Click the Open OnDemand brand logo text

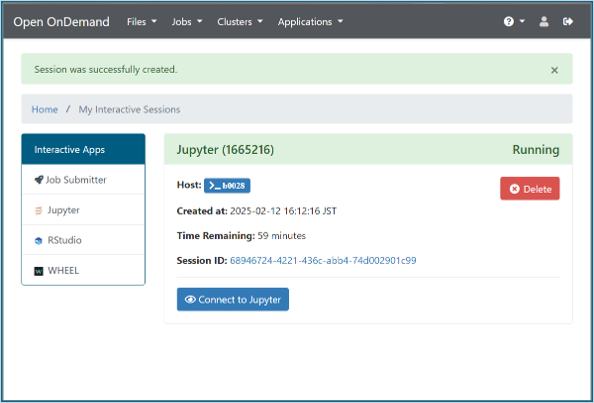61,22
